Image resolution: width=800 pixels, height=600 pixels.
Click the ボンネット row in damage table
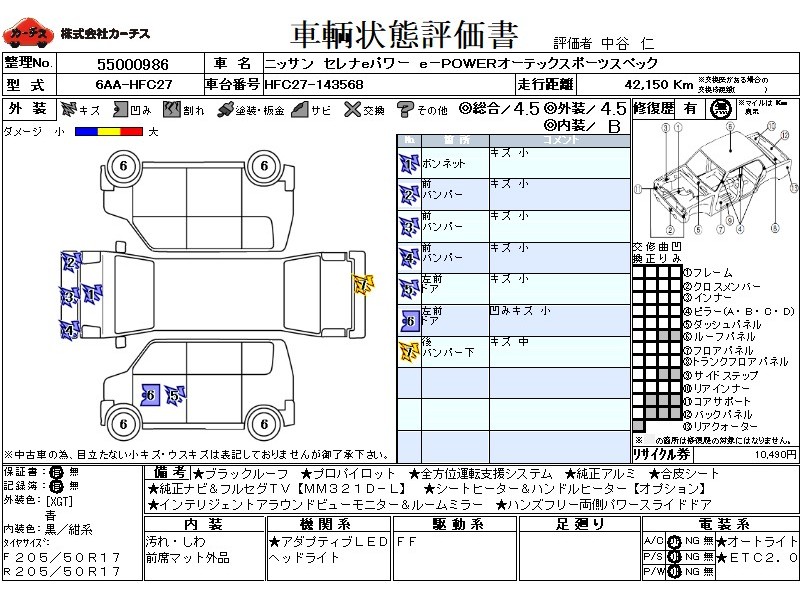tap(514, 162)
